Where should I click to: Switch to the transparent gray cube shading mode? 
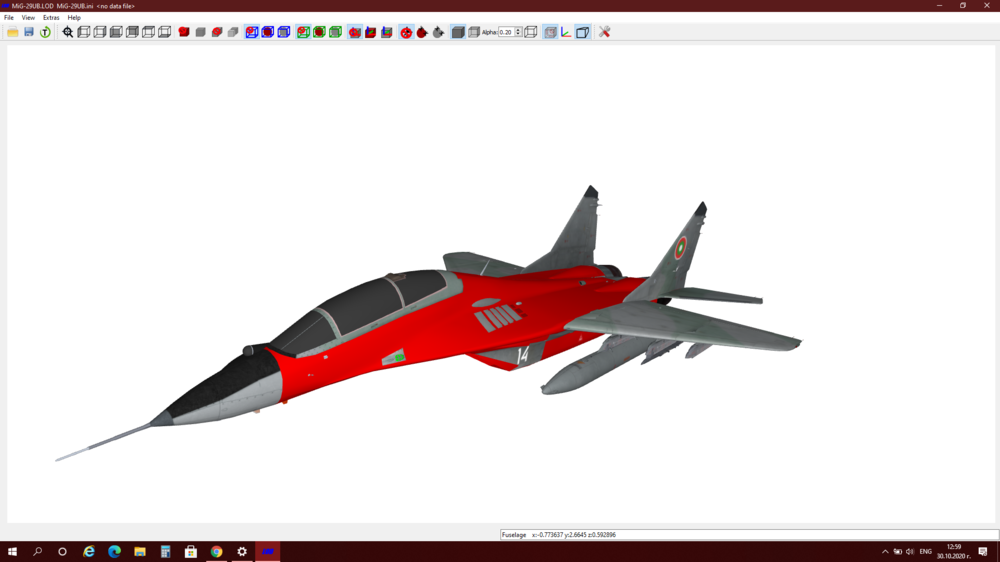(x=474, y=32)
